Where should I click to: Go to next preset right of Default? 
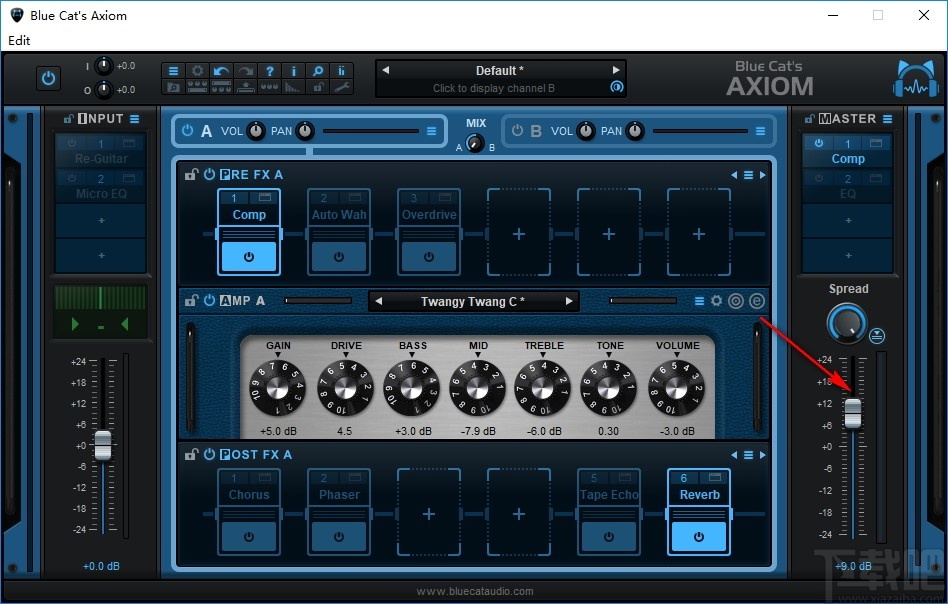click(616, 70)
